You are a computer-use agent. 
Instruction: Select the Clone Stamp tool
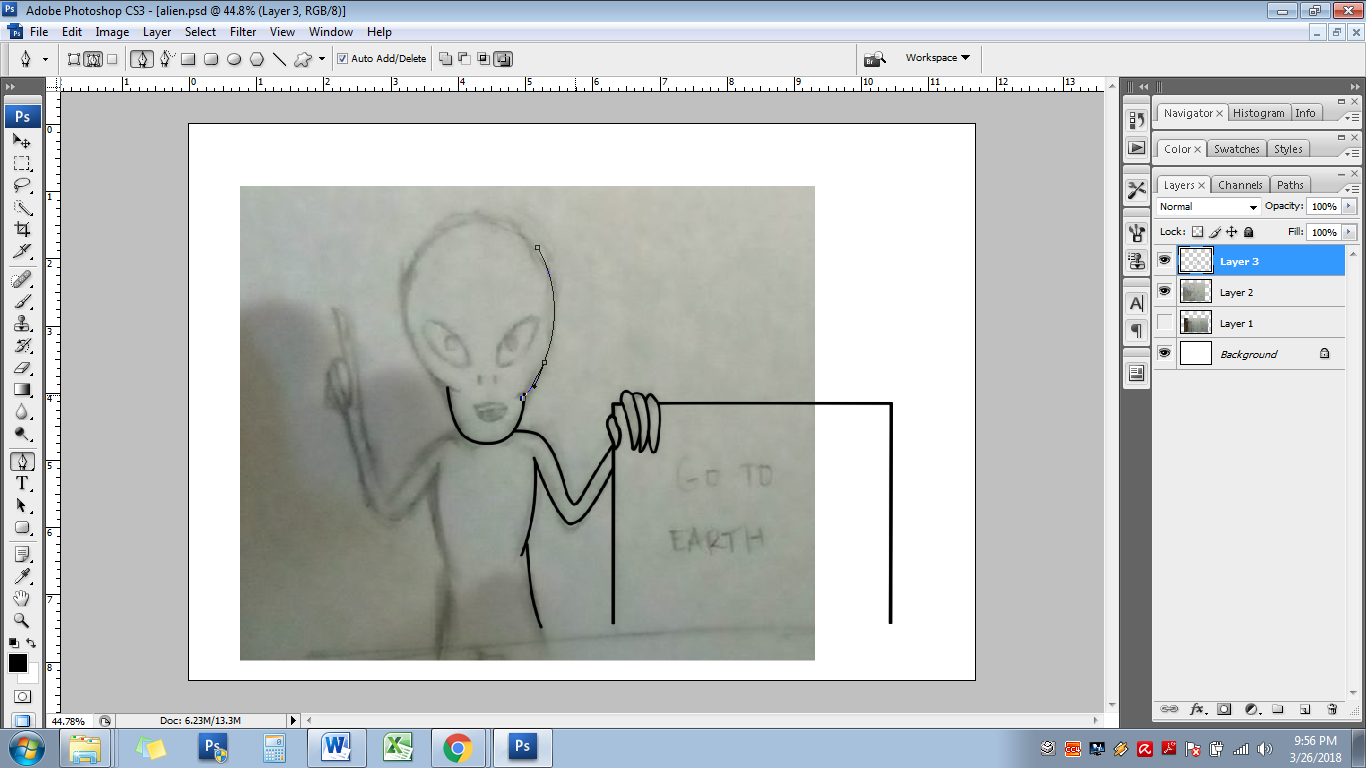pyautogui.click(x=22, y=323)
